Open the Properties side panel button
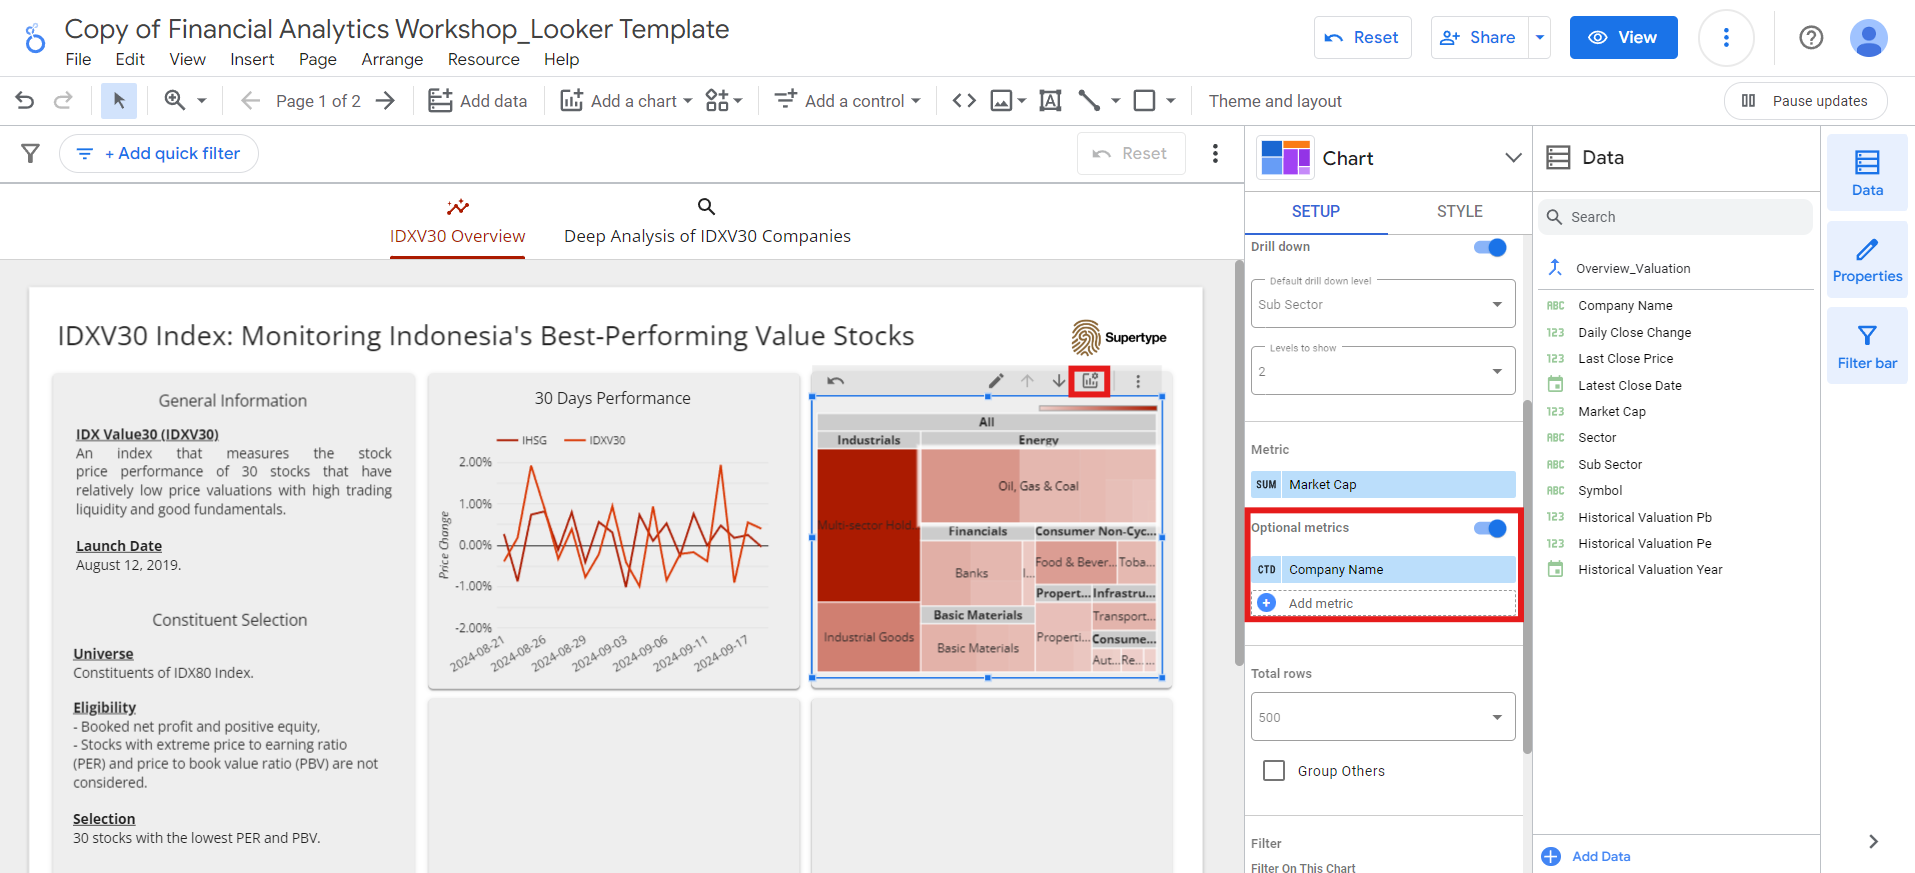 (1867, 260)
